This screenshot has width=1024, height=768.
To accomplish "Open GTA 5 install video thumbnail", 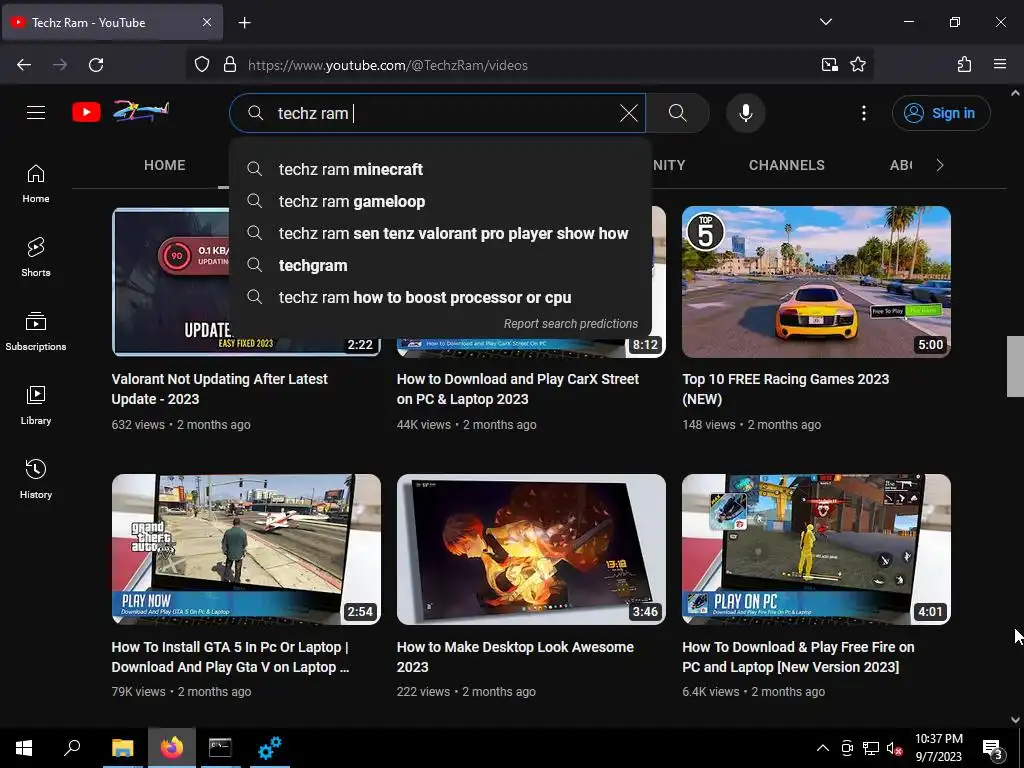I will click(x=246, y=549).
